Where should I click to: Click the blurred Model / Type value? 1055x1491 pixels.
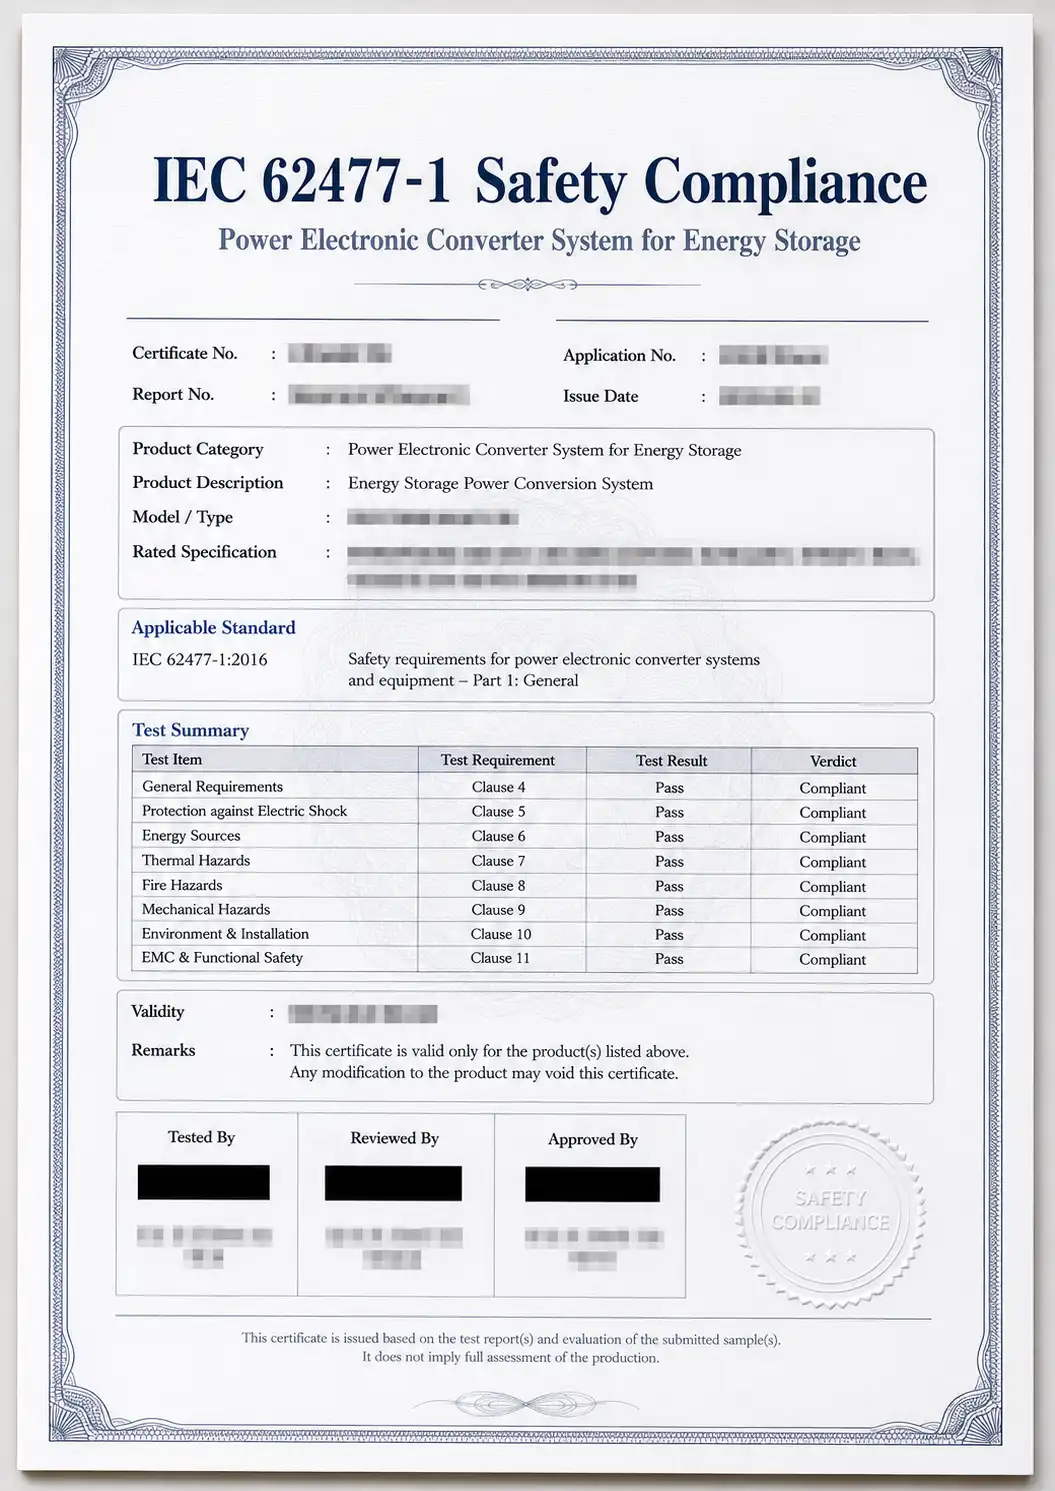tap(433, 518)
